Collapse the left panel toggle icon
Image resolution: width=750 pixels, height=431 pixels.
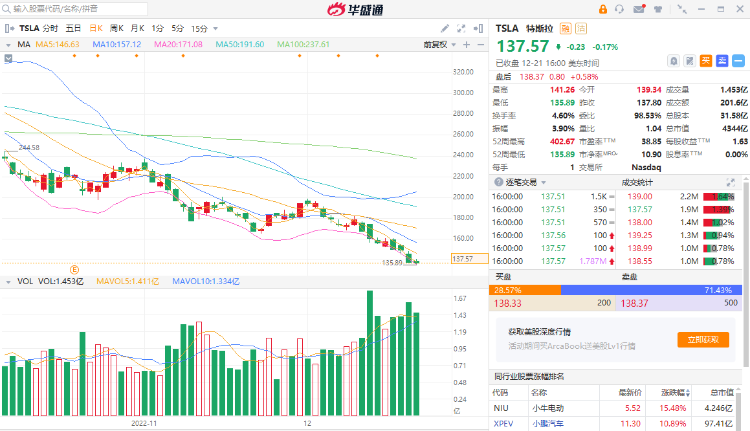pyautogui.click(x=10, y=29)
